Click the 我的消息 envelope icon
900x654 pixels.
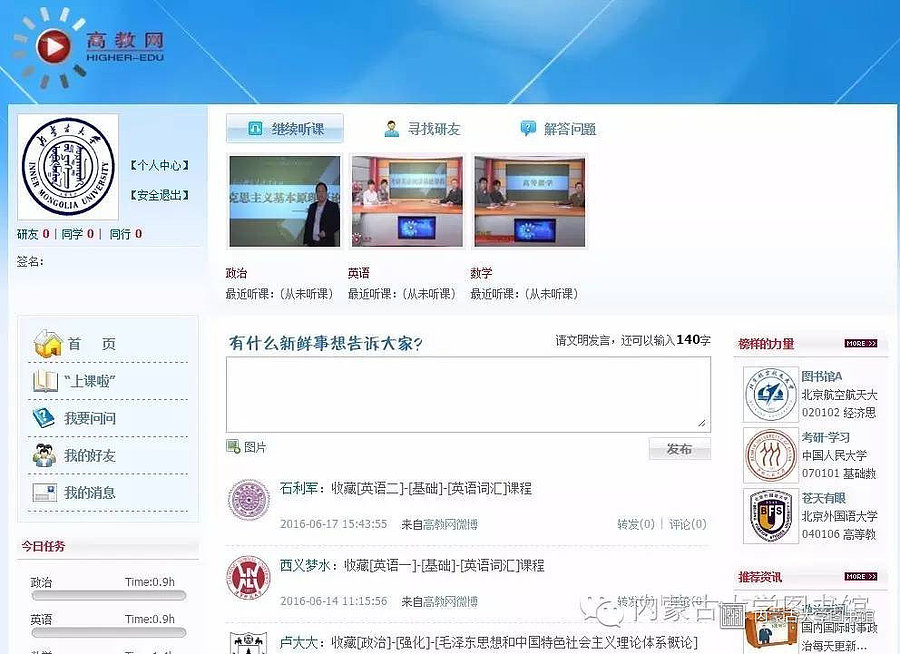pos(45,493)
